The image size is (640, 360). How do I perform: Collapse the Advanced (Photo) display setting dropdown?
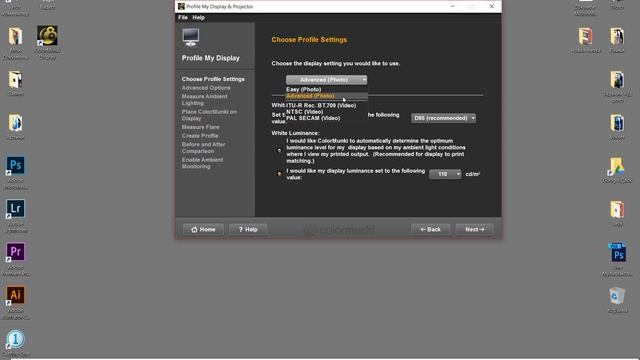(327, 80)
